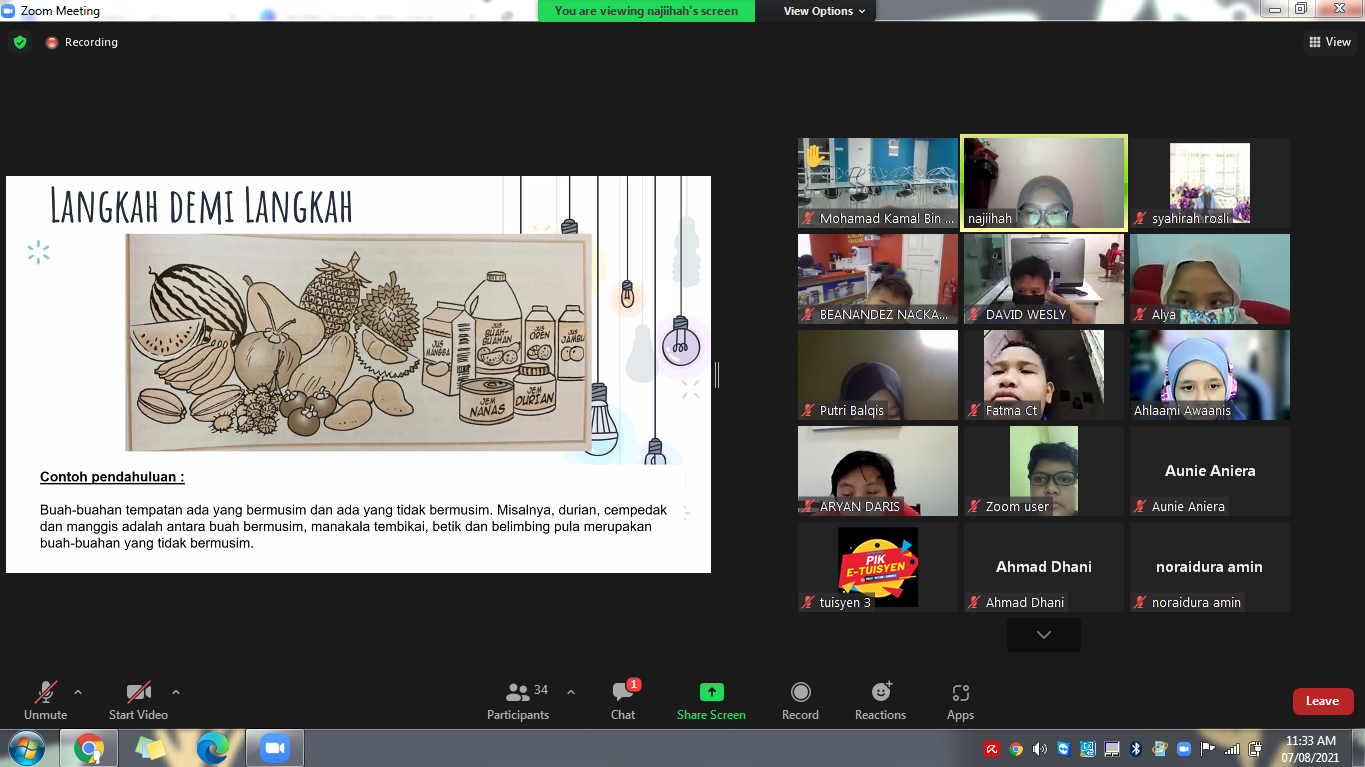Screen dimensions: 1365x767
Task: Open the View Options menu
Action: 818,11
